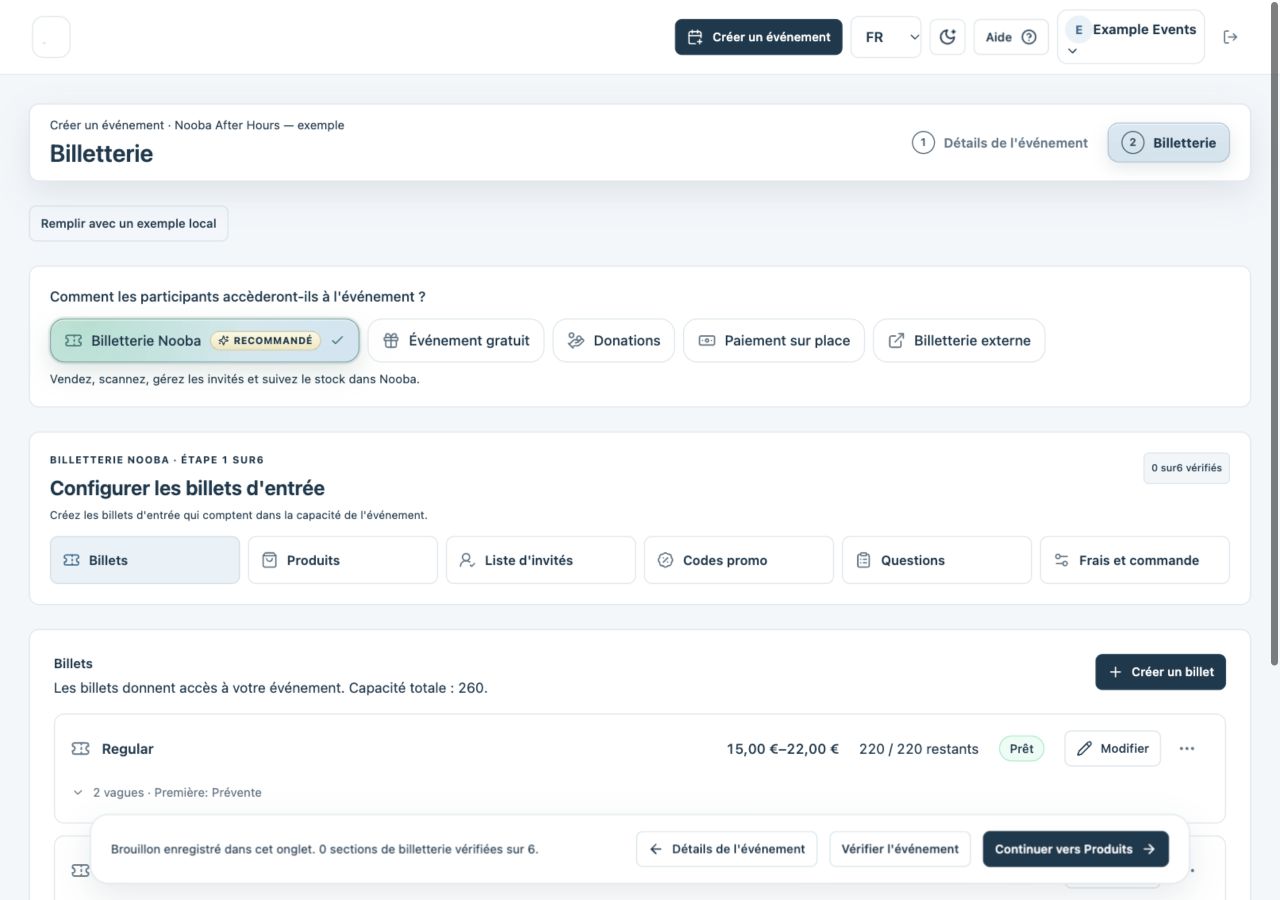Screen dimensions: 1280x900
Task: Select Billetterie externe option
Action: tap(959, 341)
